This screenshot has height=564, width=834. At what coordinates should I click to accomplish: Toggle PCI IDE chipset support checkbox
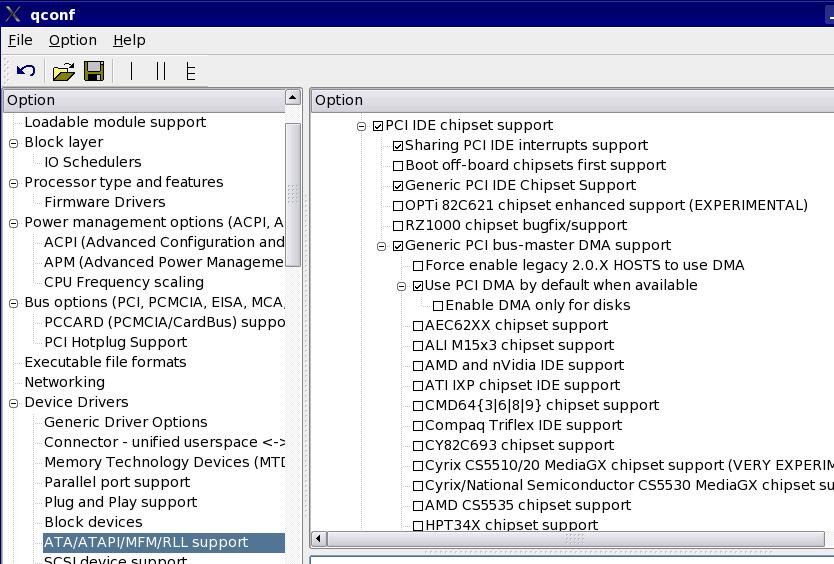point(378,126)
